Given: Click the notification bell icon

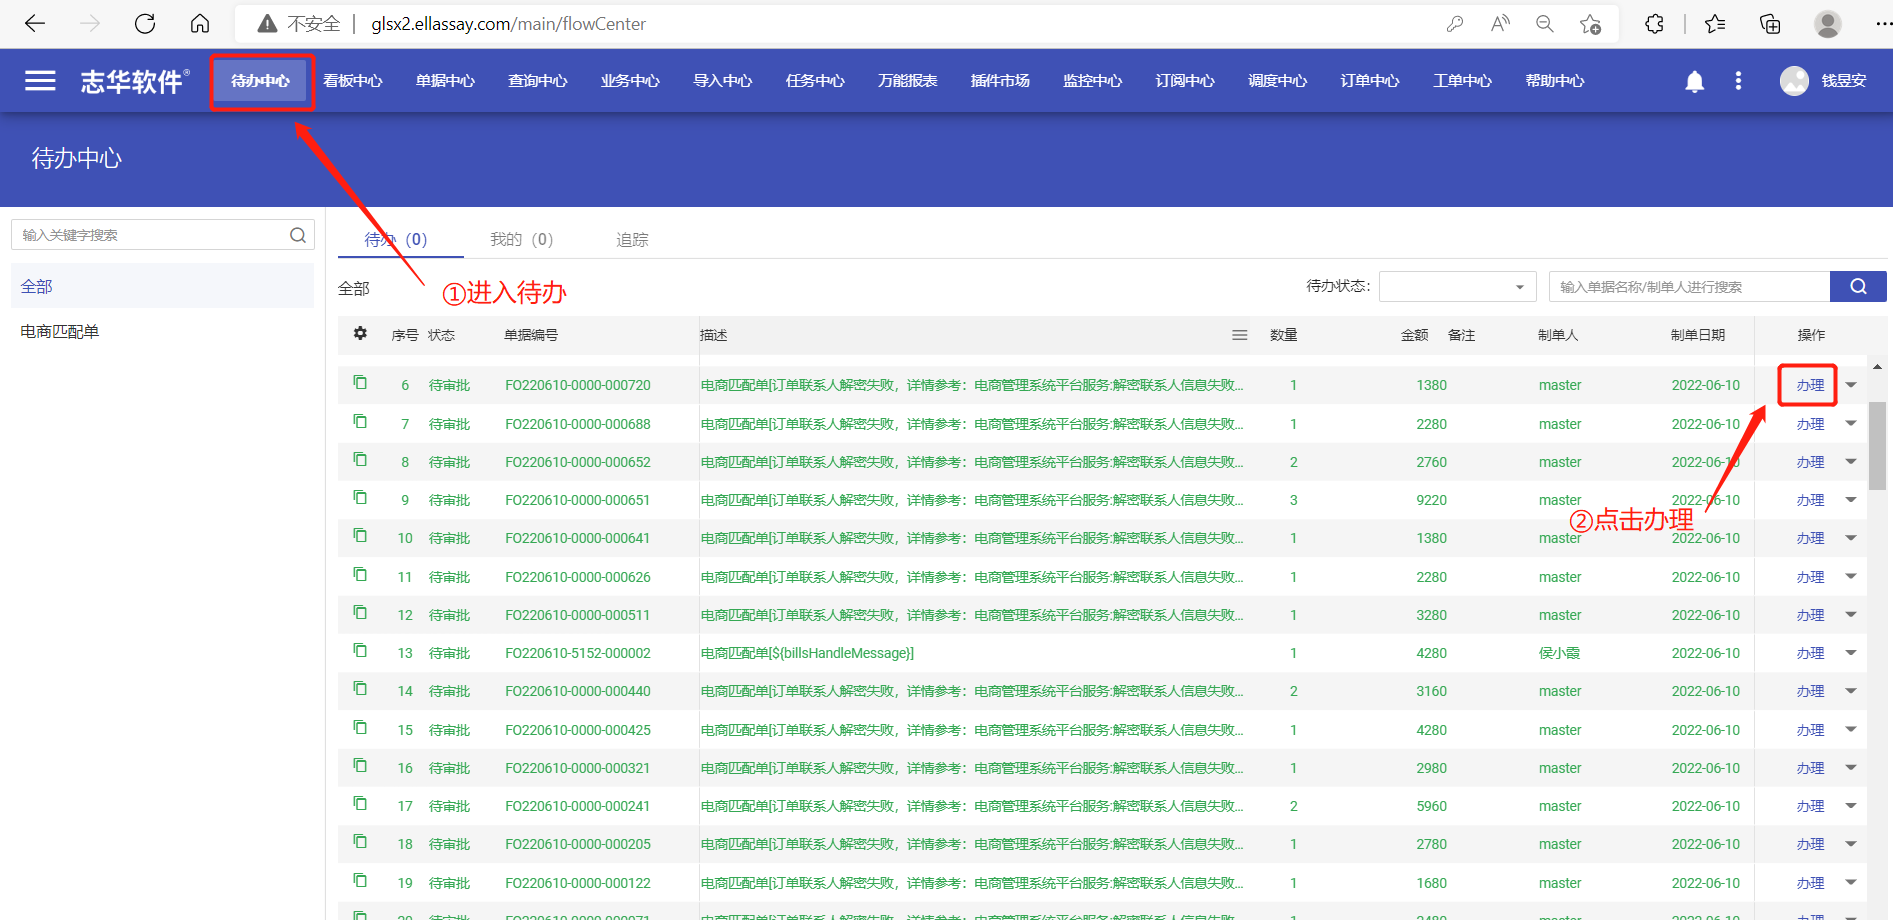Looking at the screenshot, I should point(1694,81).
